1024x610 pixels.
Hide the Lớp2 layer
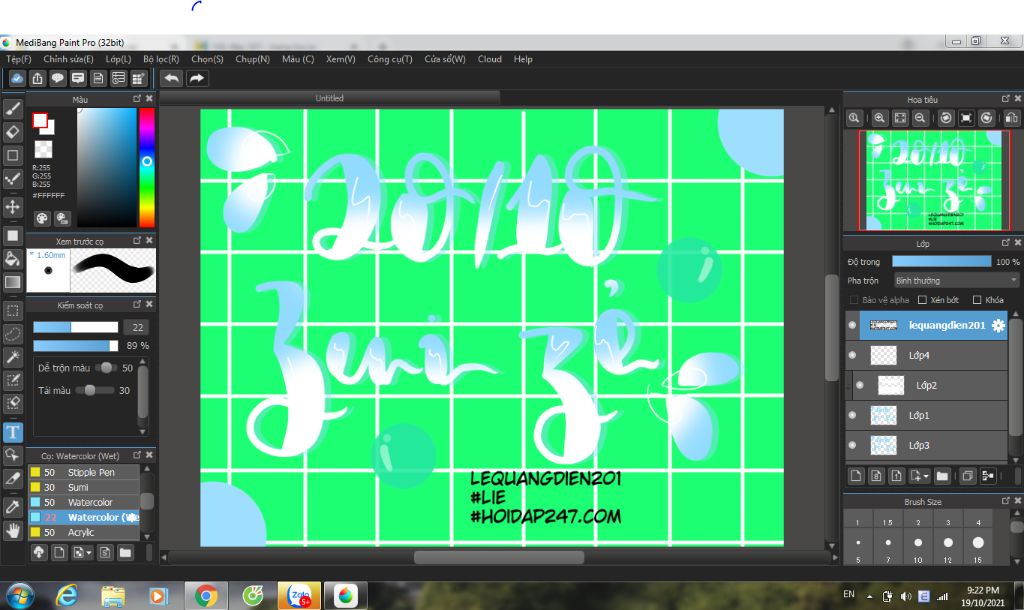[x=859, y=385]
